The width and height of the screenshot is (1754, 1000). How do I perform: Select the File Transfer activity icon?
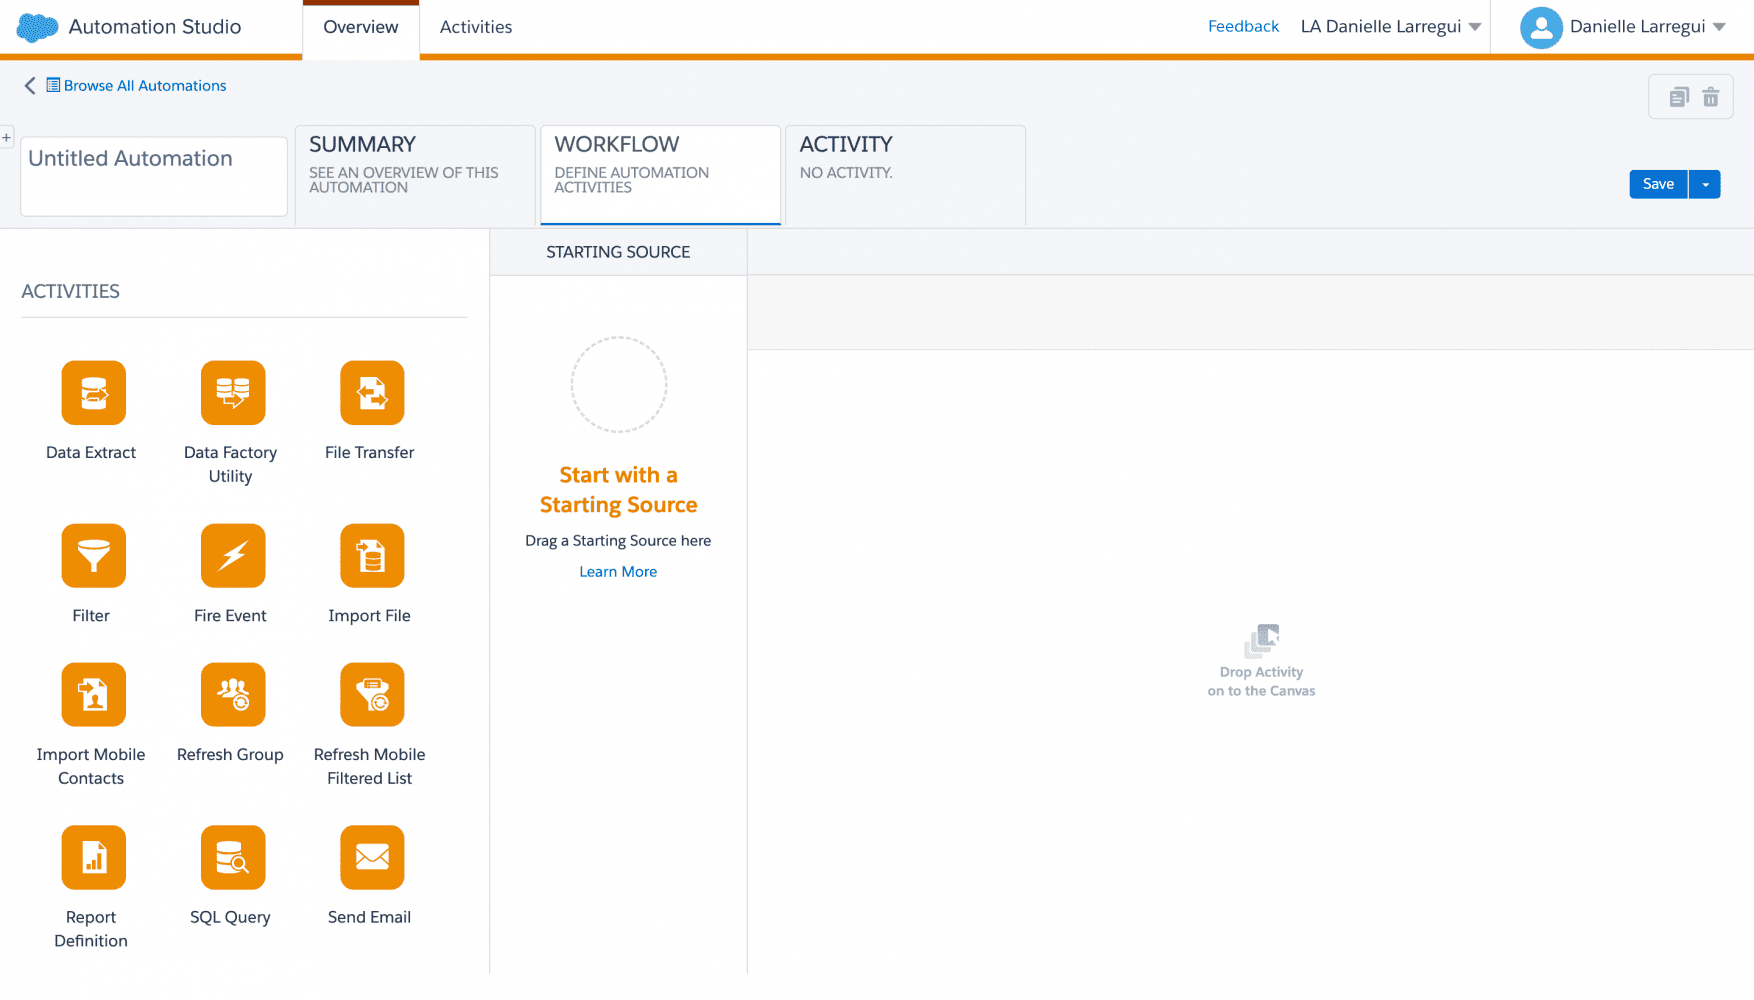(x=372, y=393)
